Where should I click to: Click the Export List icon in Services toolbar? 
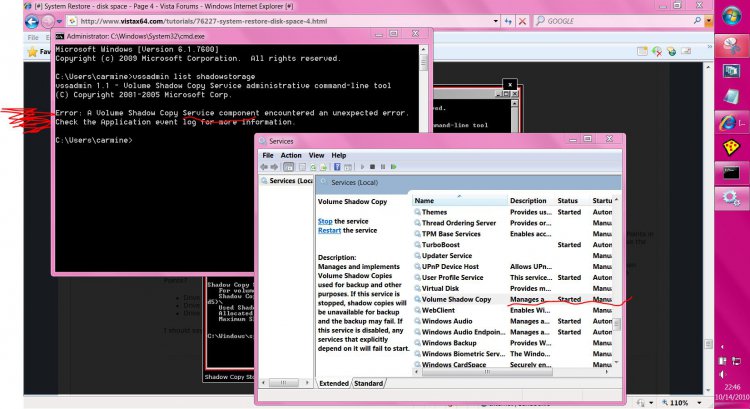pyautogui.click(x=323, y=166)
